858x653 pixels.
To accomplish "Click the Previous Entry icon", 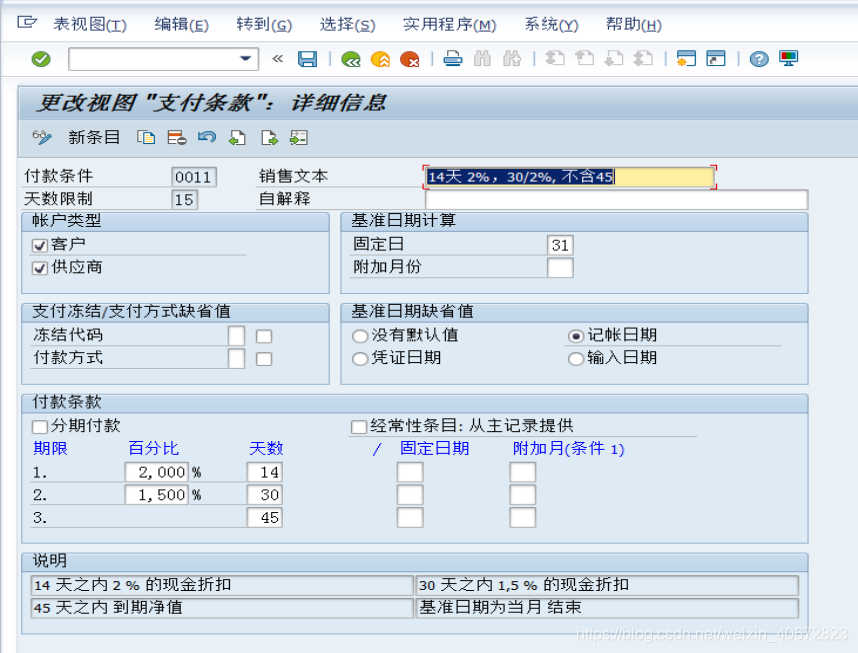I will coord(237,137).
